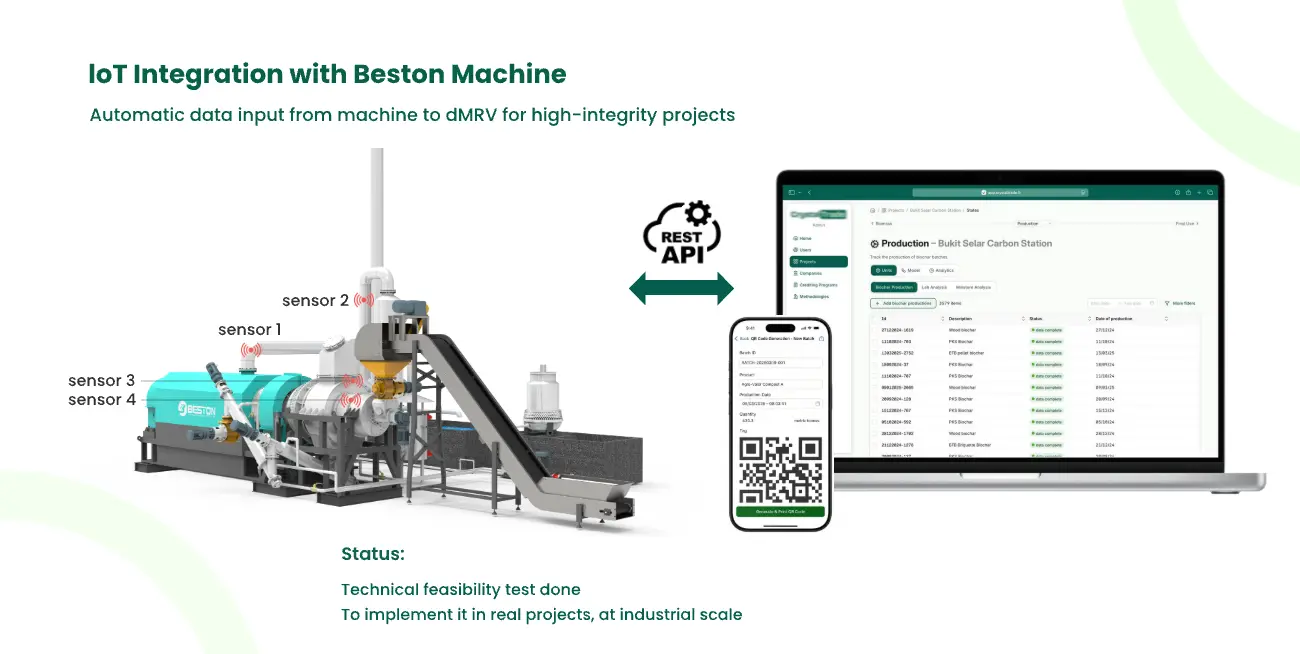Tap the Production Date field on phone
This screenshot has height=654, width=1300.
[780, 403]
